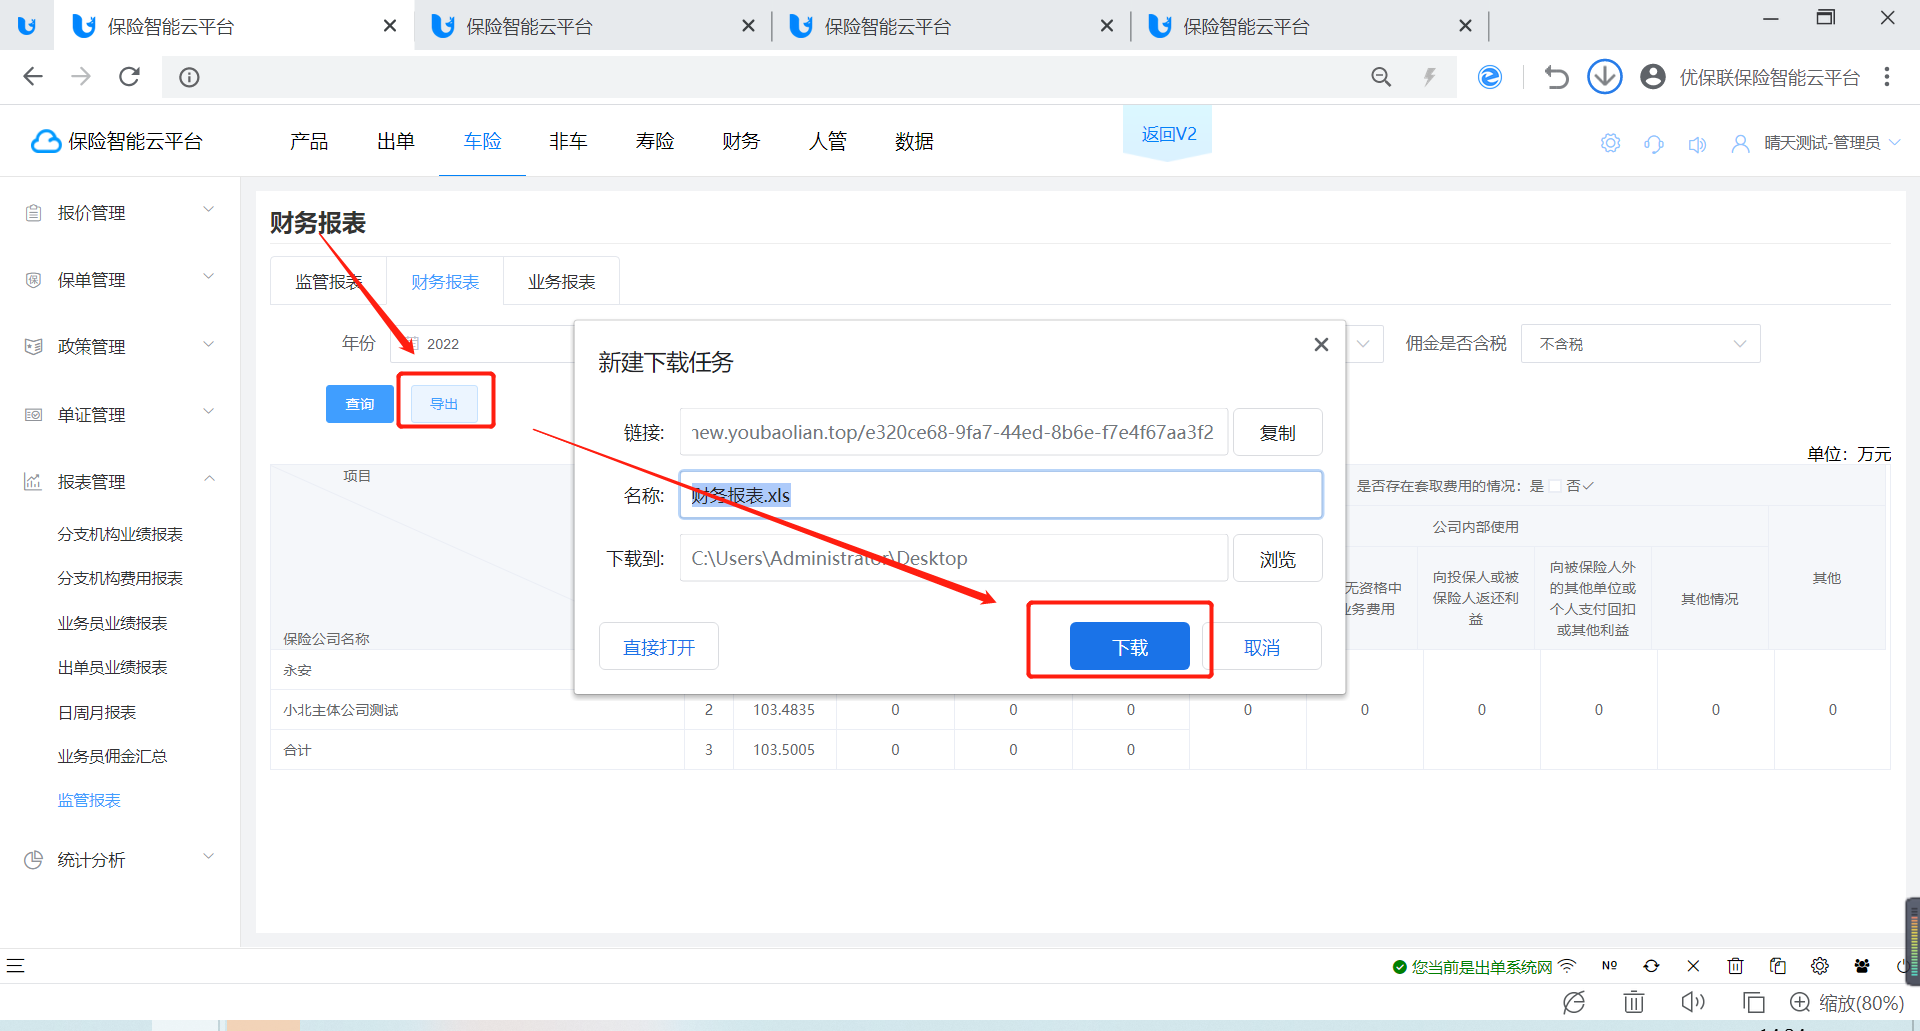Select the 财务报表 tab
1920x1031 pixels.
click(445, 282)
